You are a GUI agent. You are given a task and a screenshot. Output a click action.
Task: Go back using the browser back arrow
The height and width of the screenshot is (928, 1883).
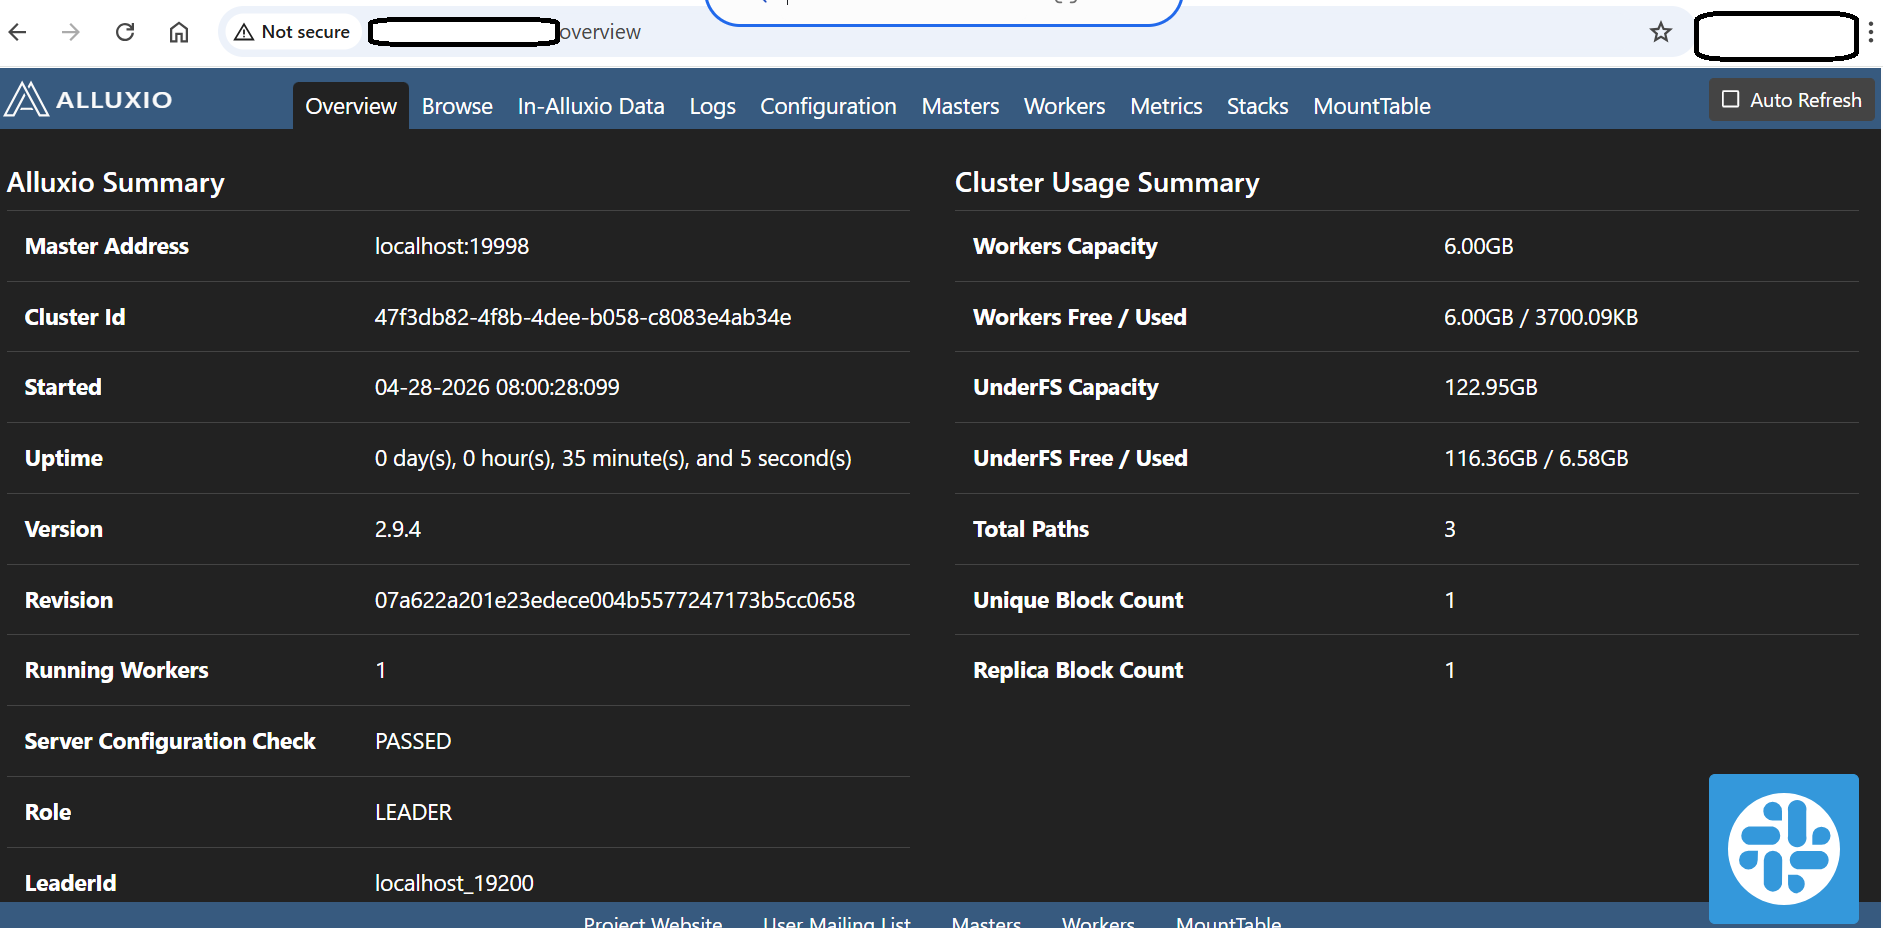coord(18,32)
